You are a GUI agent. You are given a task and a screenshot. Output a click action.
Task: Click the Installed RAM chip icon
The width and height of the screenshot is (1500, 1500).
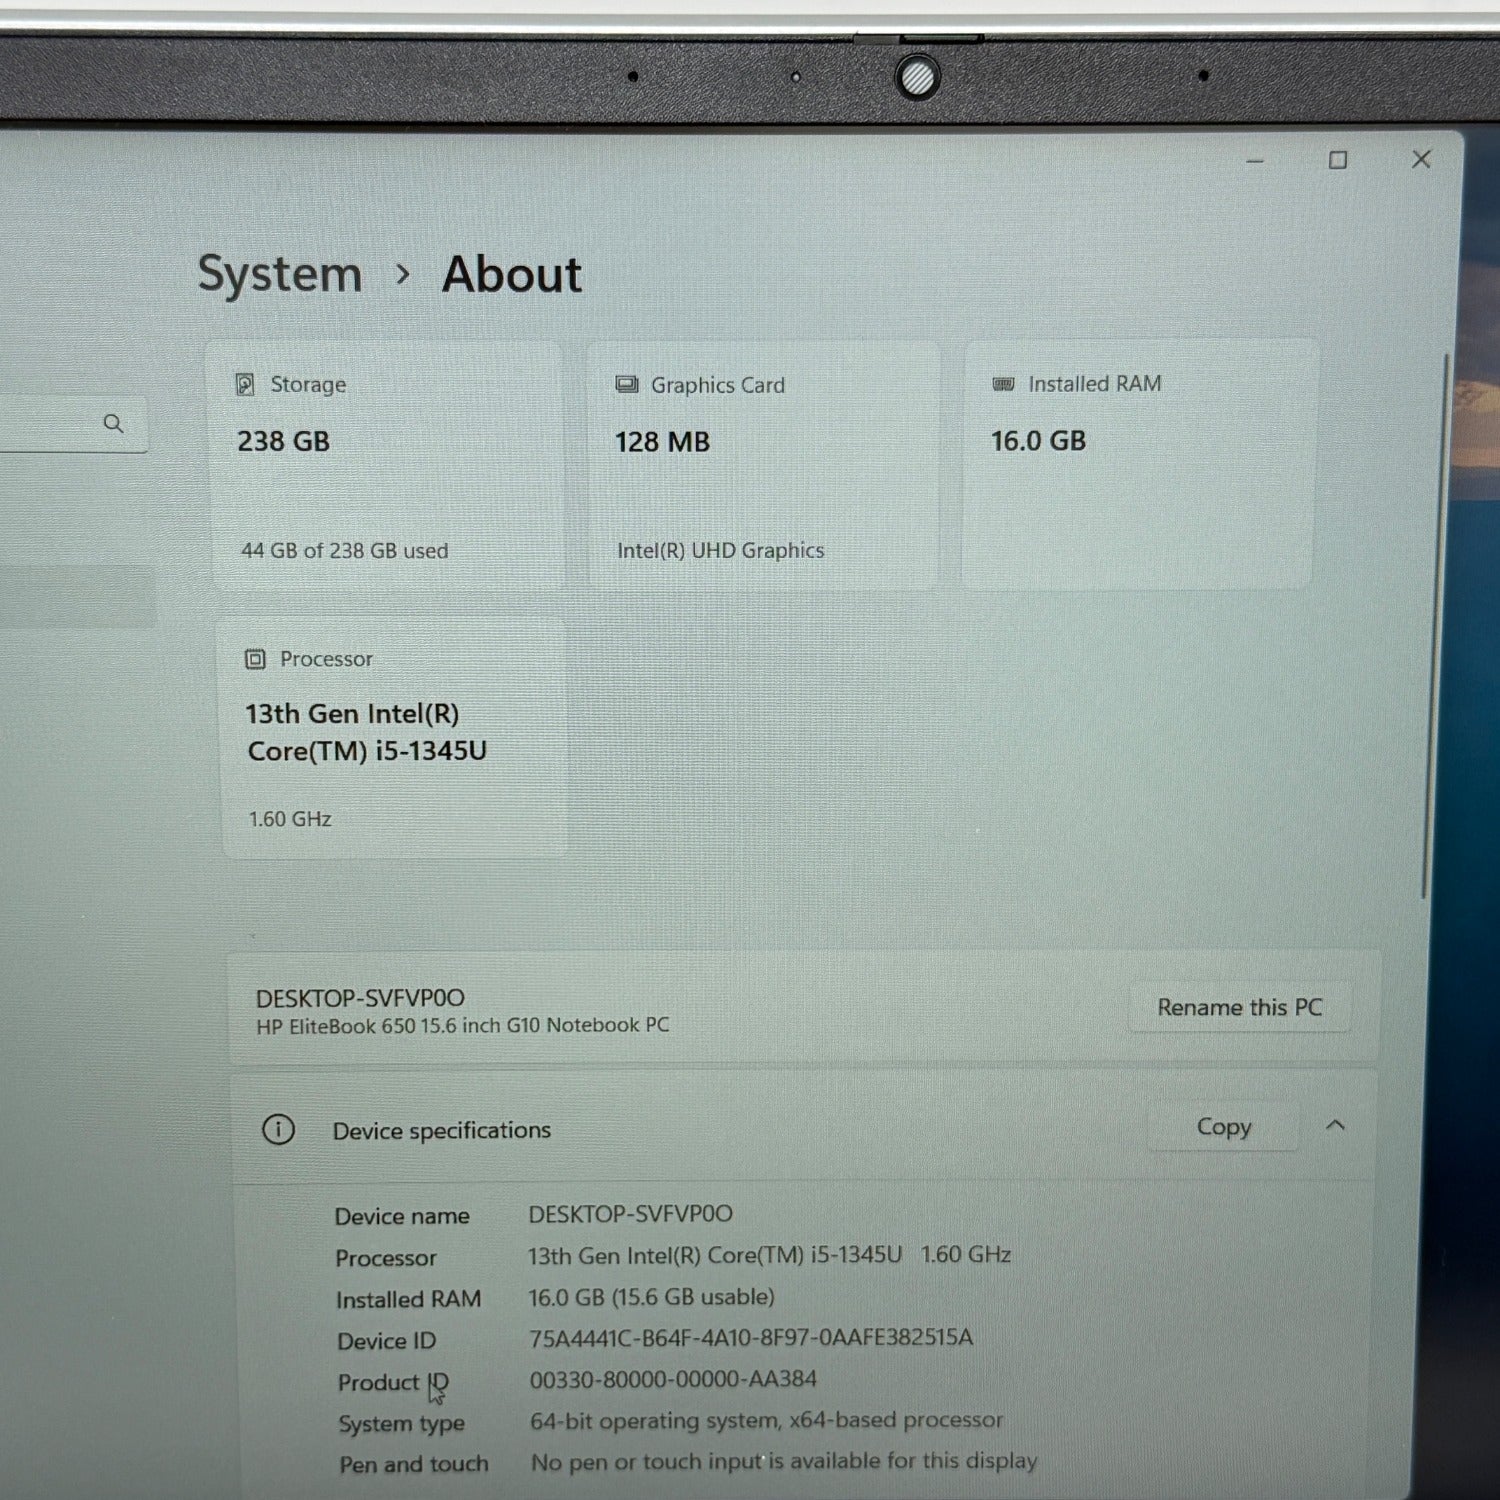pos(1003,384)
